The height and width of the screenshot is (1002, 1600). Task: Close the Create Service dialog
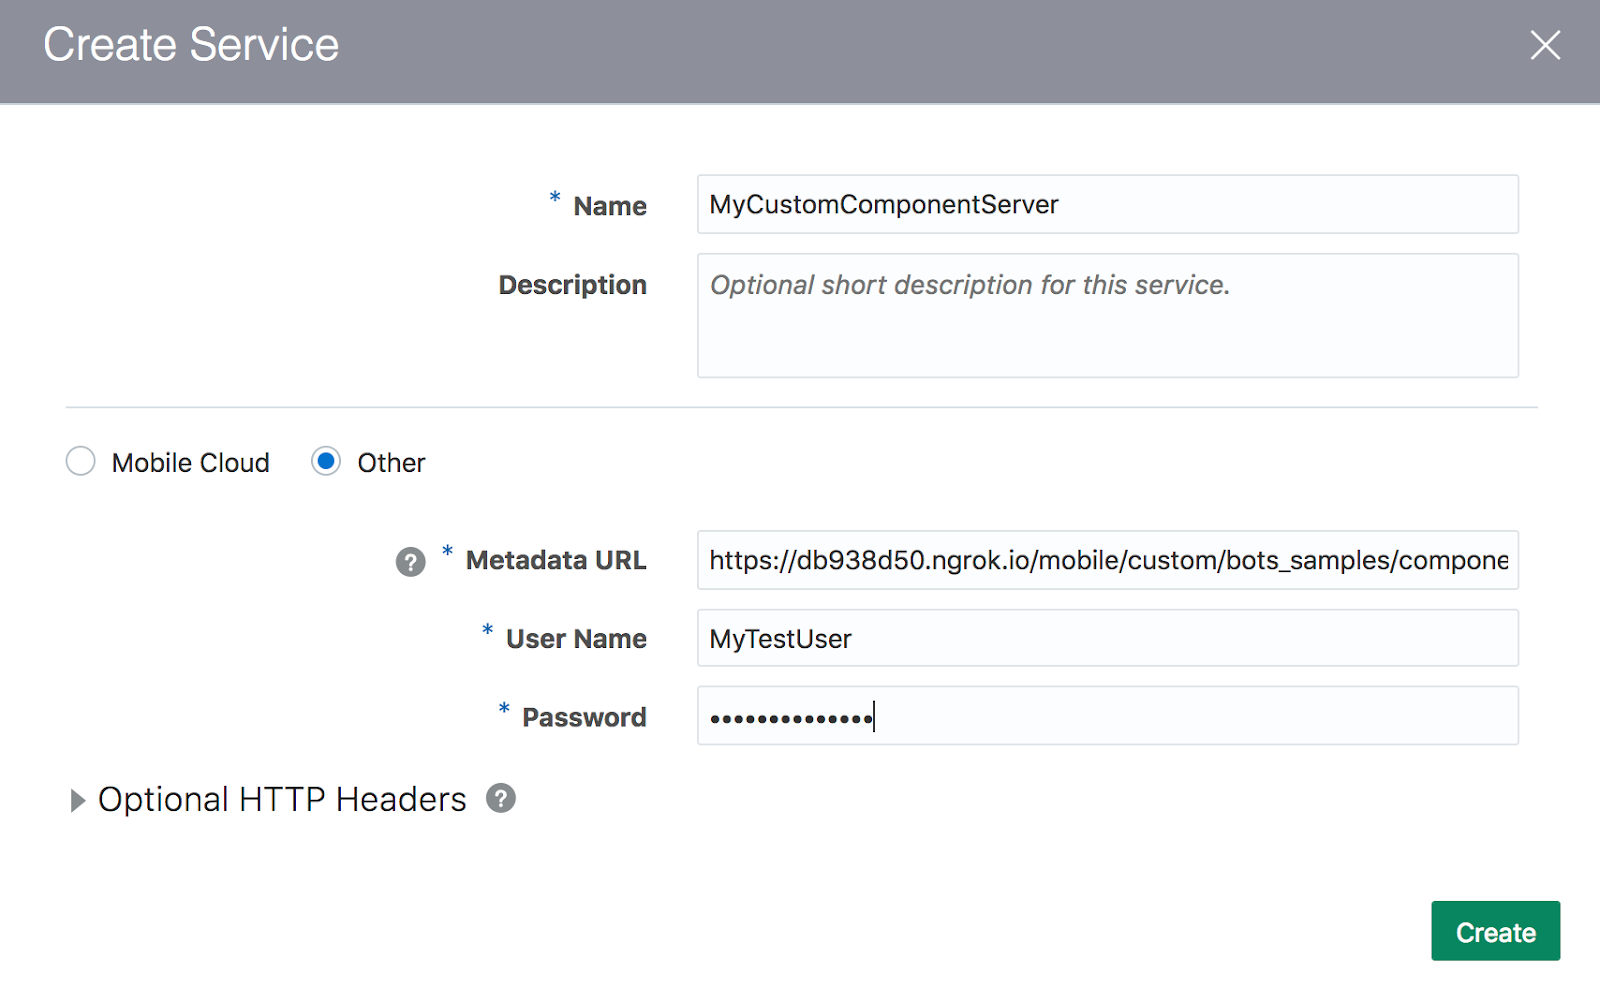(1546, 45)
